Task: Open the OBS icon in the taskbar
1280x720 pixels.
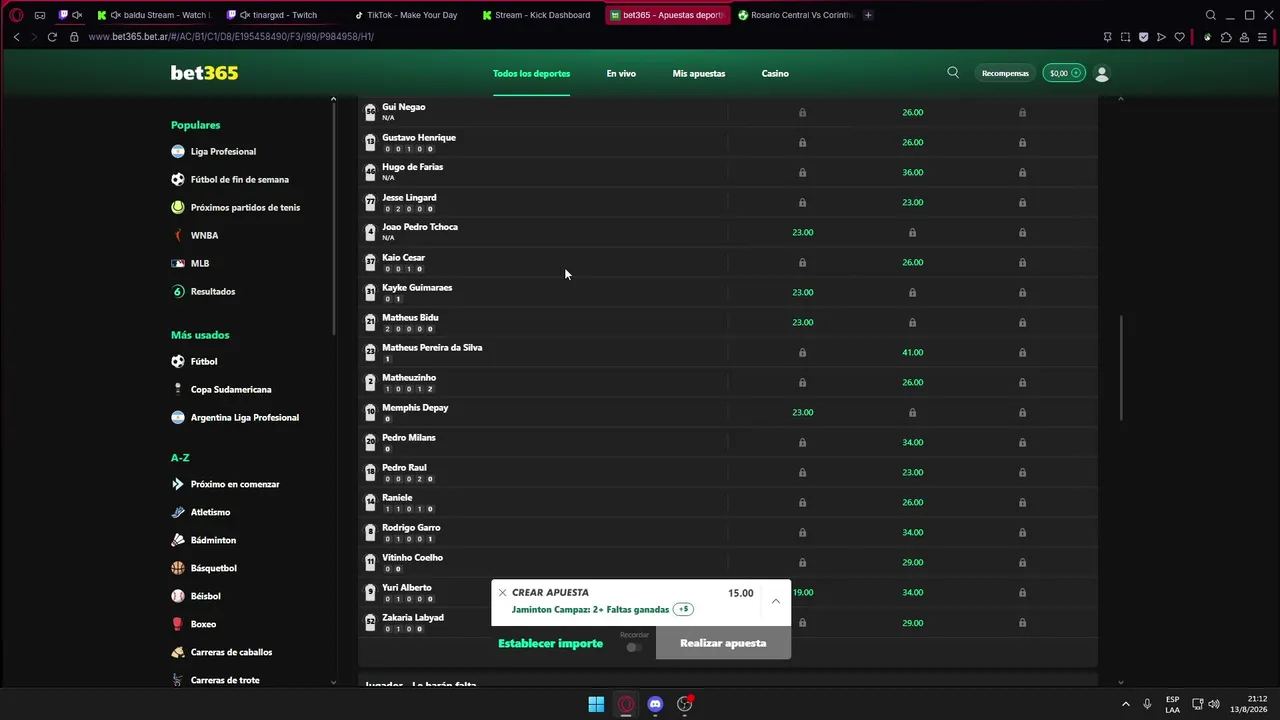Action: click(x=685, y=704)
